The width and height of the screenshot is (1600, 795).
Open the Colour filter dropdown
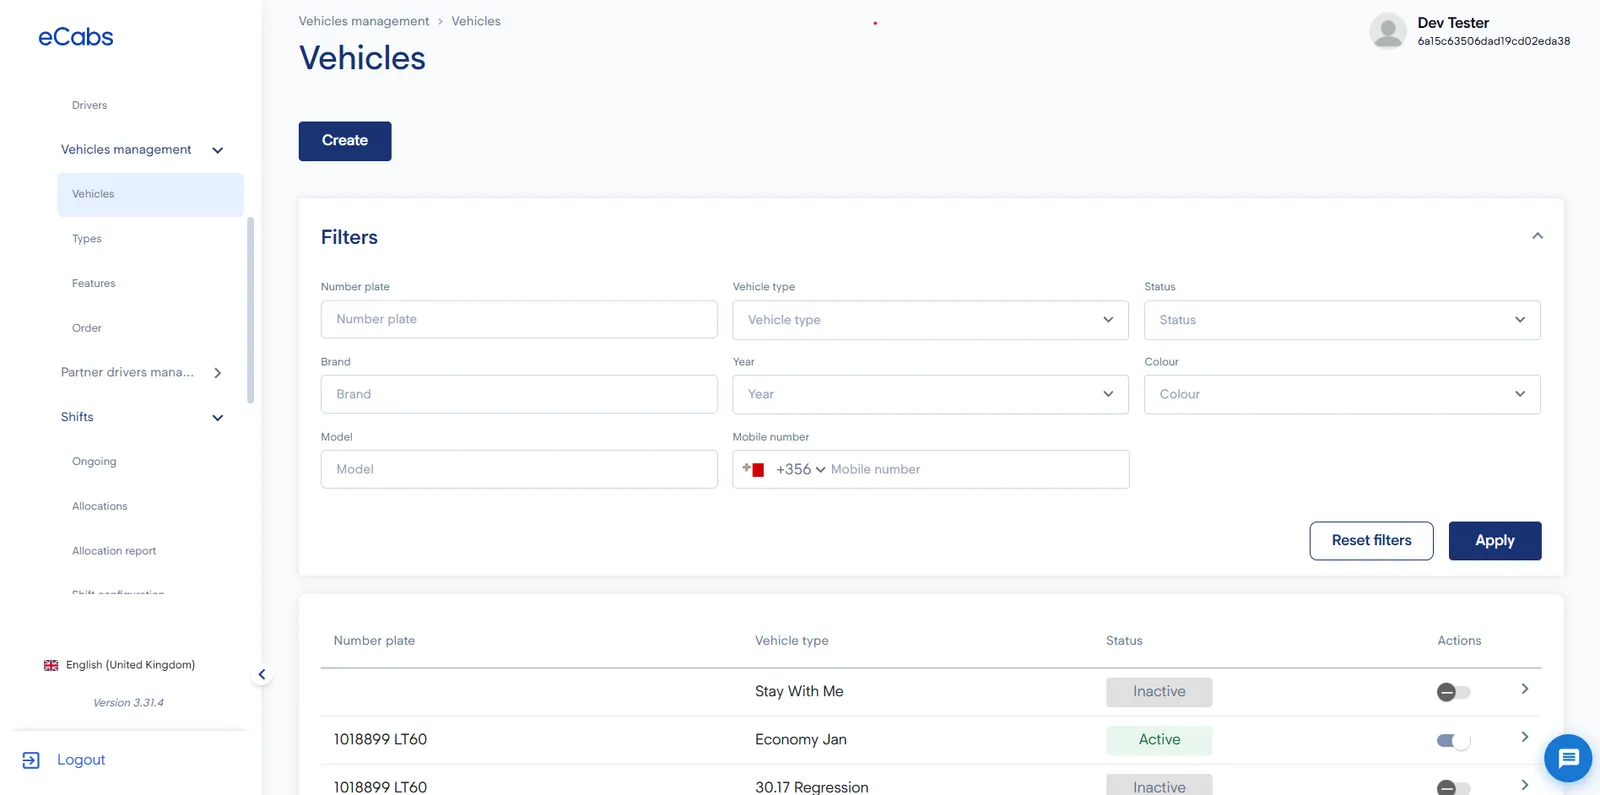1342,394
